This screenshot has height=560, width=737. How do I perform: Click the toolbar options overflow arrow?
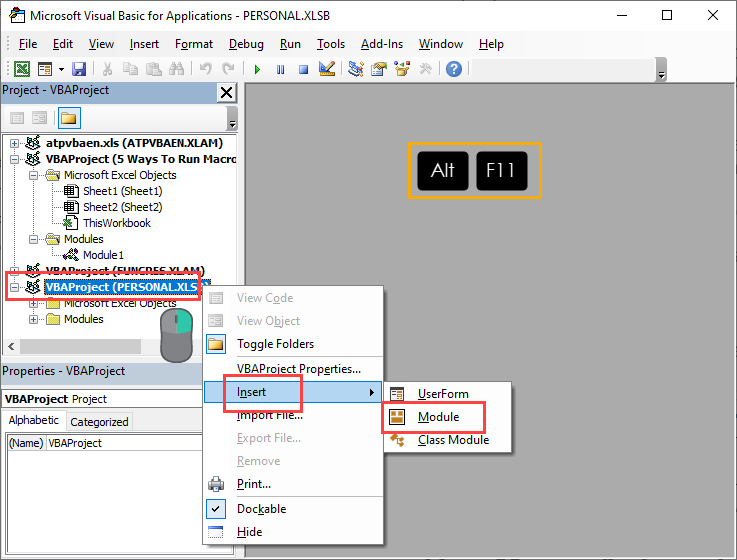click(x=661, y=70)
